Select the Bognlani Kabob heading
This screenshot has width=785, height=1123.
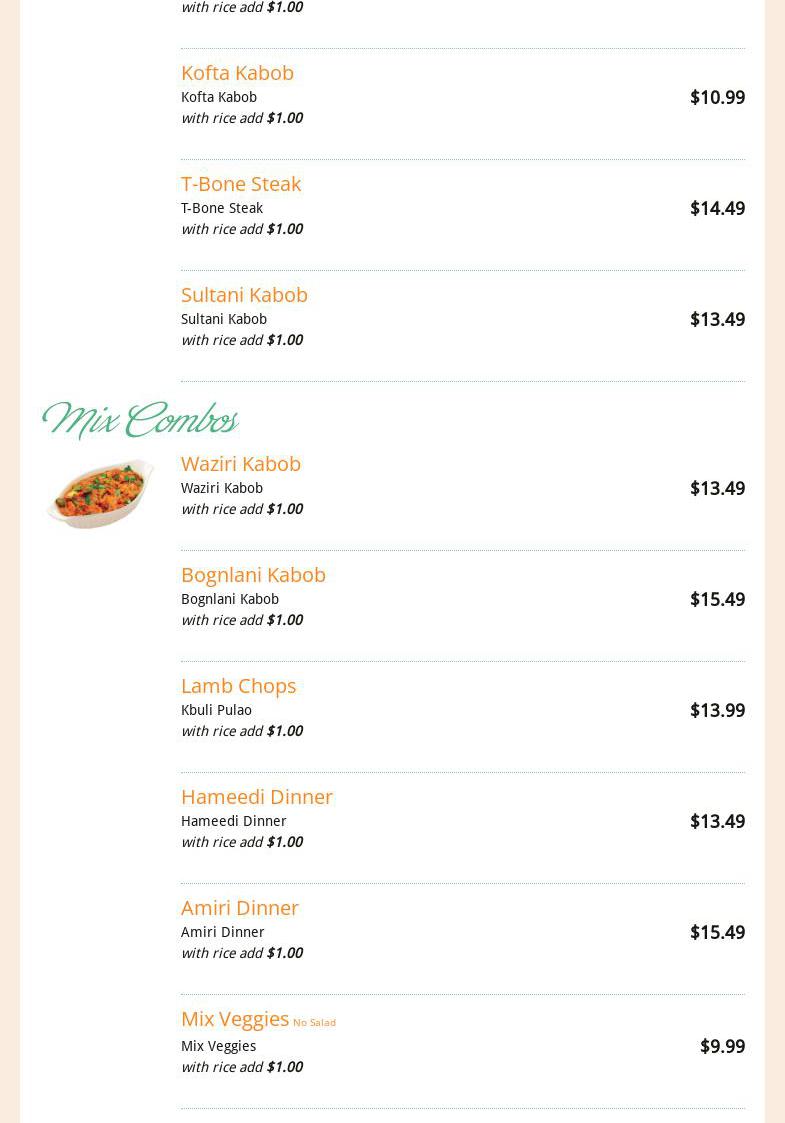253,575
